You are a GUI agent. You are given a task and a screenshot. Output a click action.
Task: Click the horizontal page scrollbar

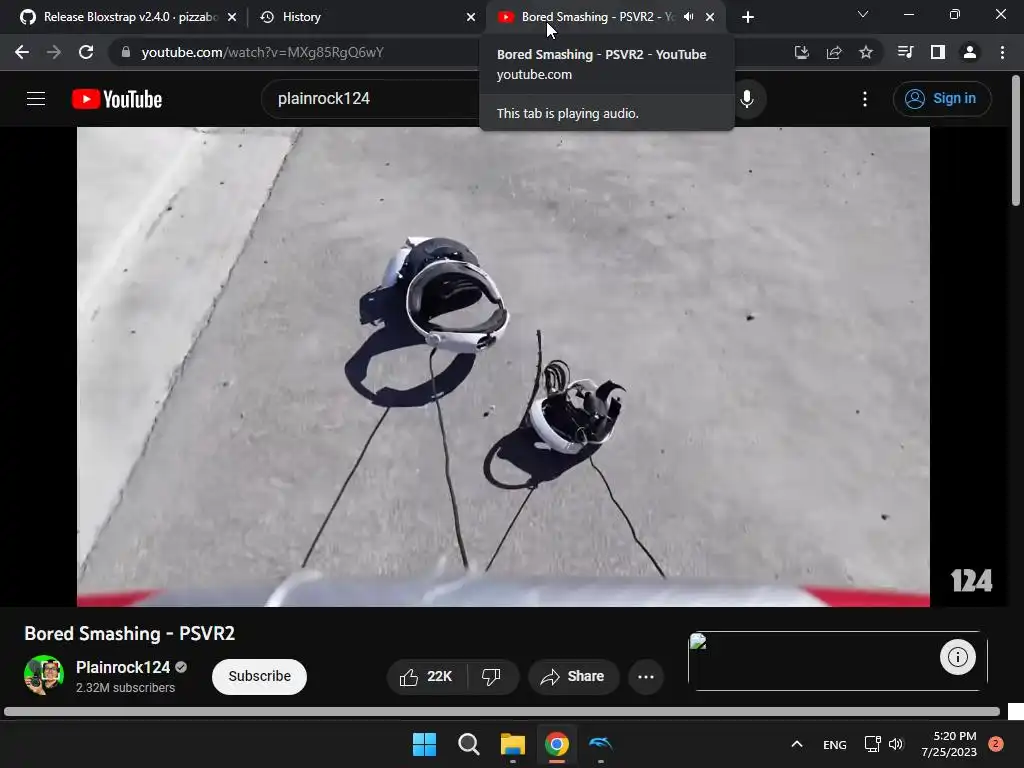point(502,712)
